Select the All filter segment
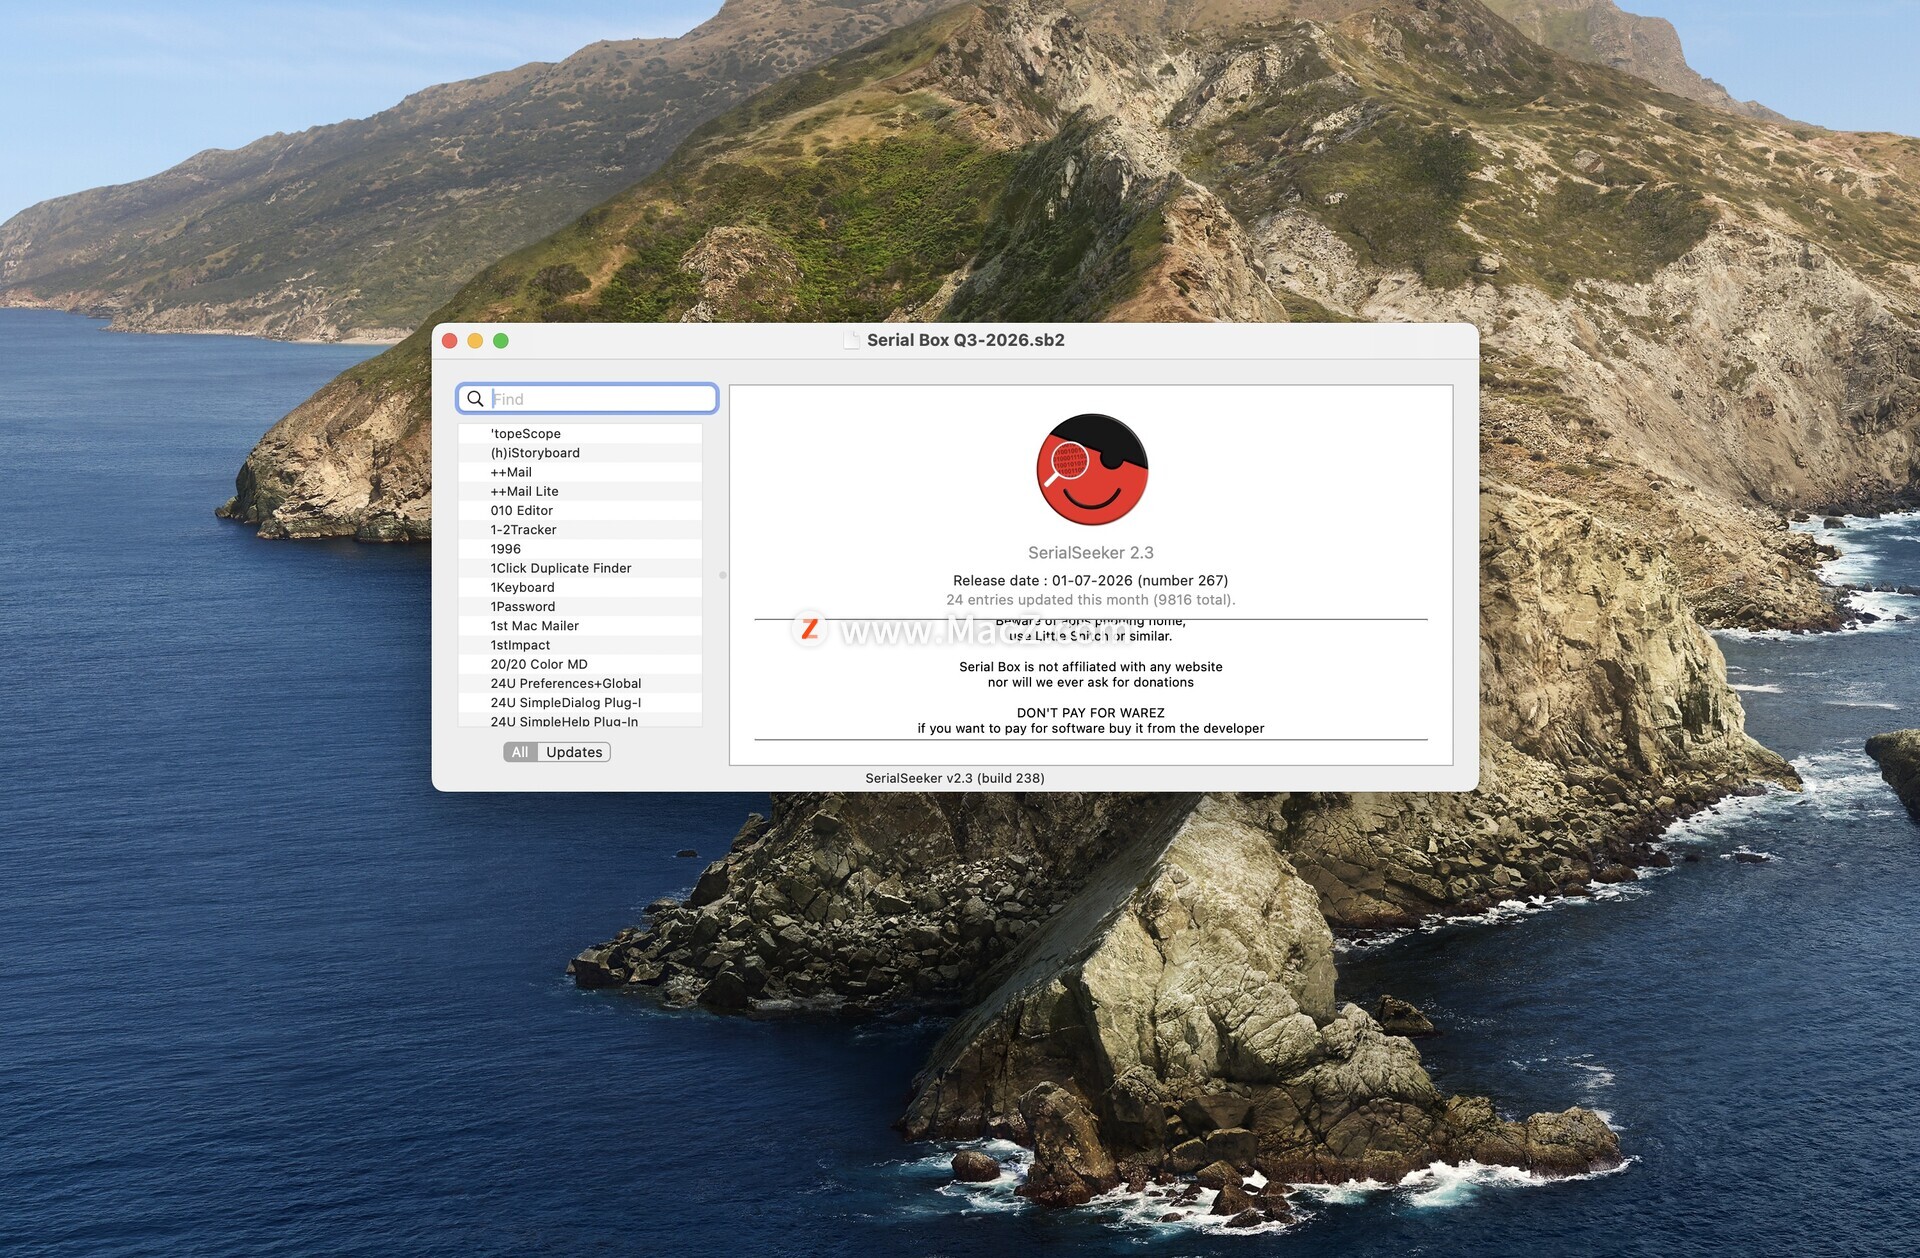 pos(520,752)
